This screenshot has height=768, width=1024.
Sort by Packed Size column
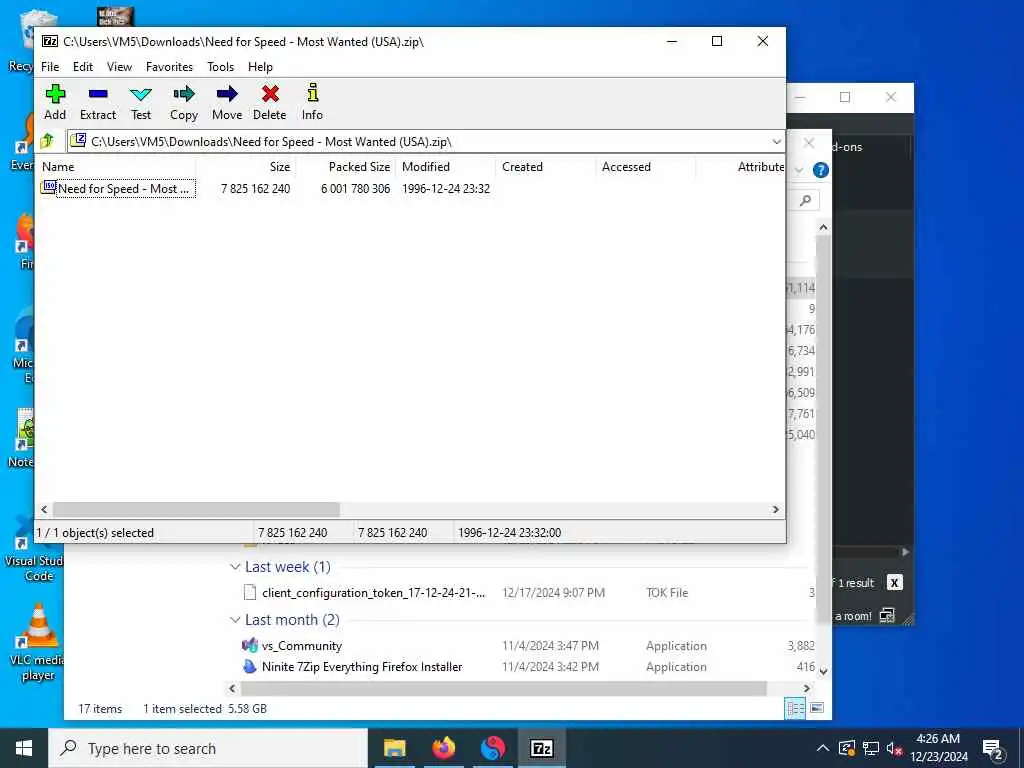point(346,167)
